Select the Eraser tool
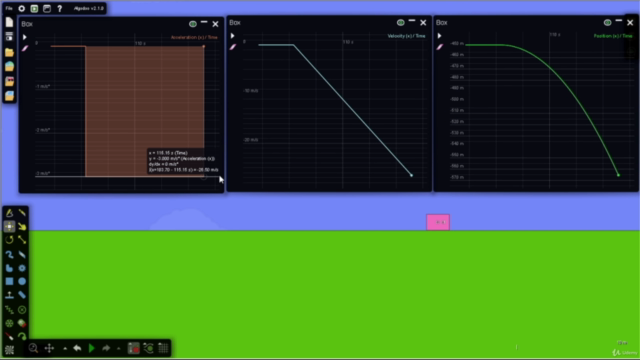Image resolution: width=640 pixels, height=360 pixels. [x=22, y=254]
